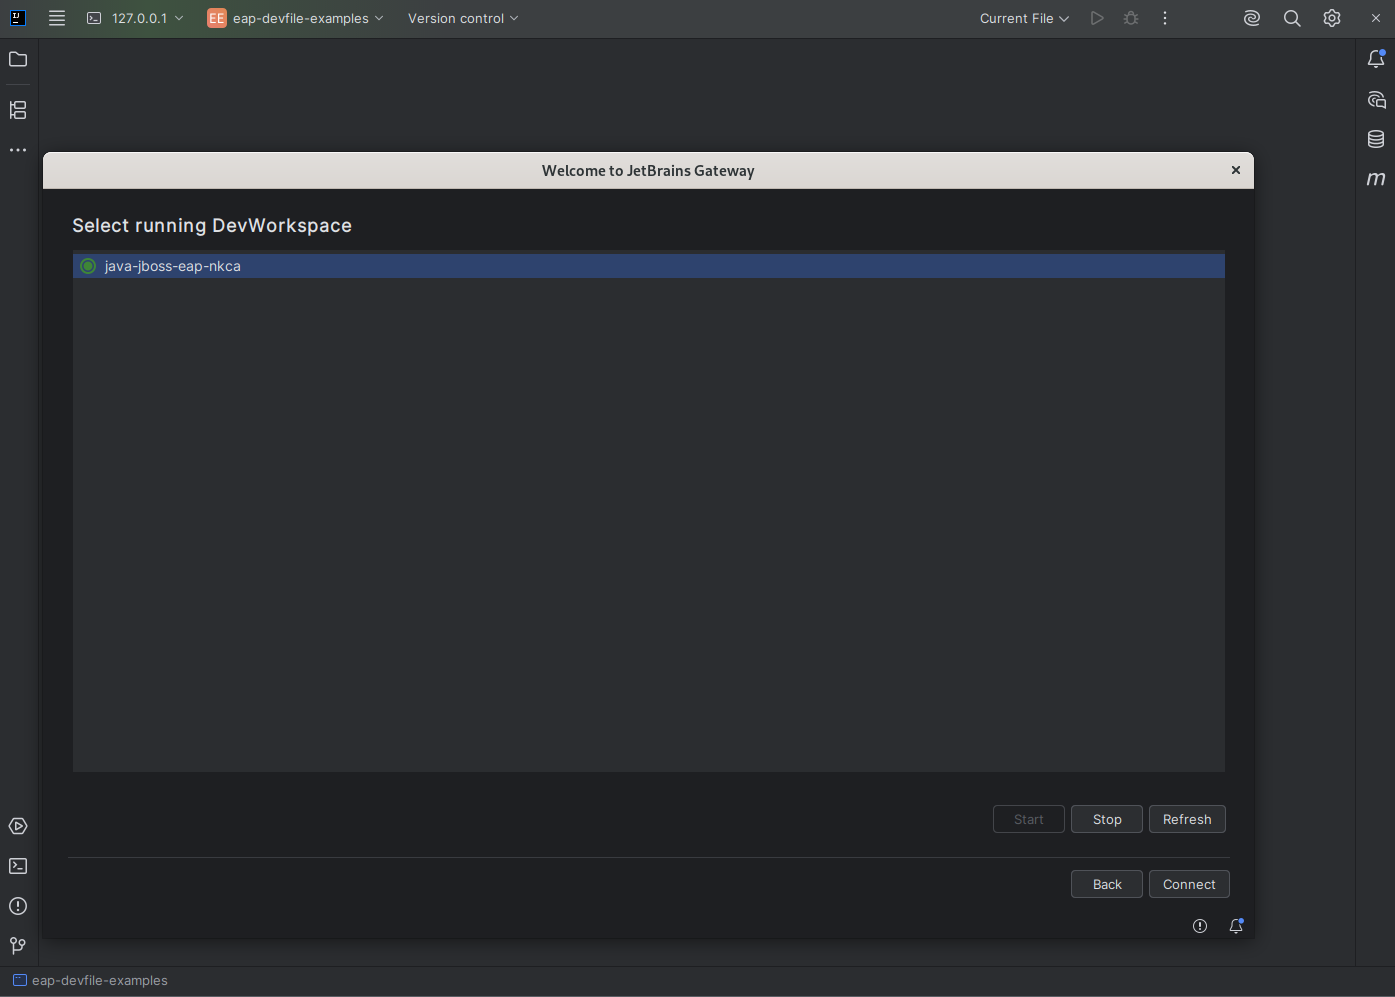Debug the current file

1131,18
